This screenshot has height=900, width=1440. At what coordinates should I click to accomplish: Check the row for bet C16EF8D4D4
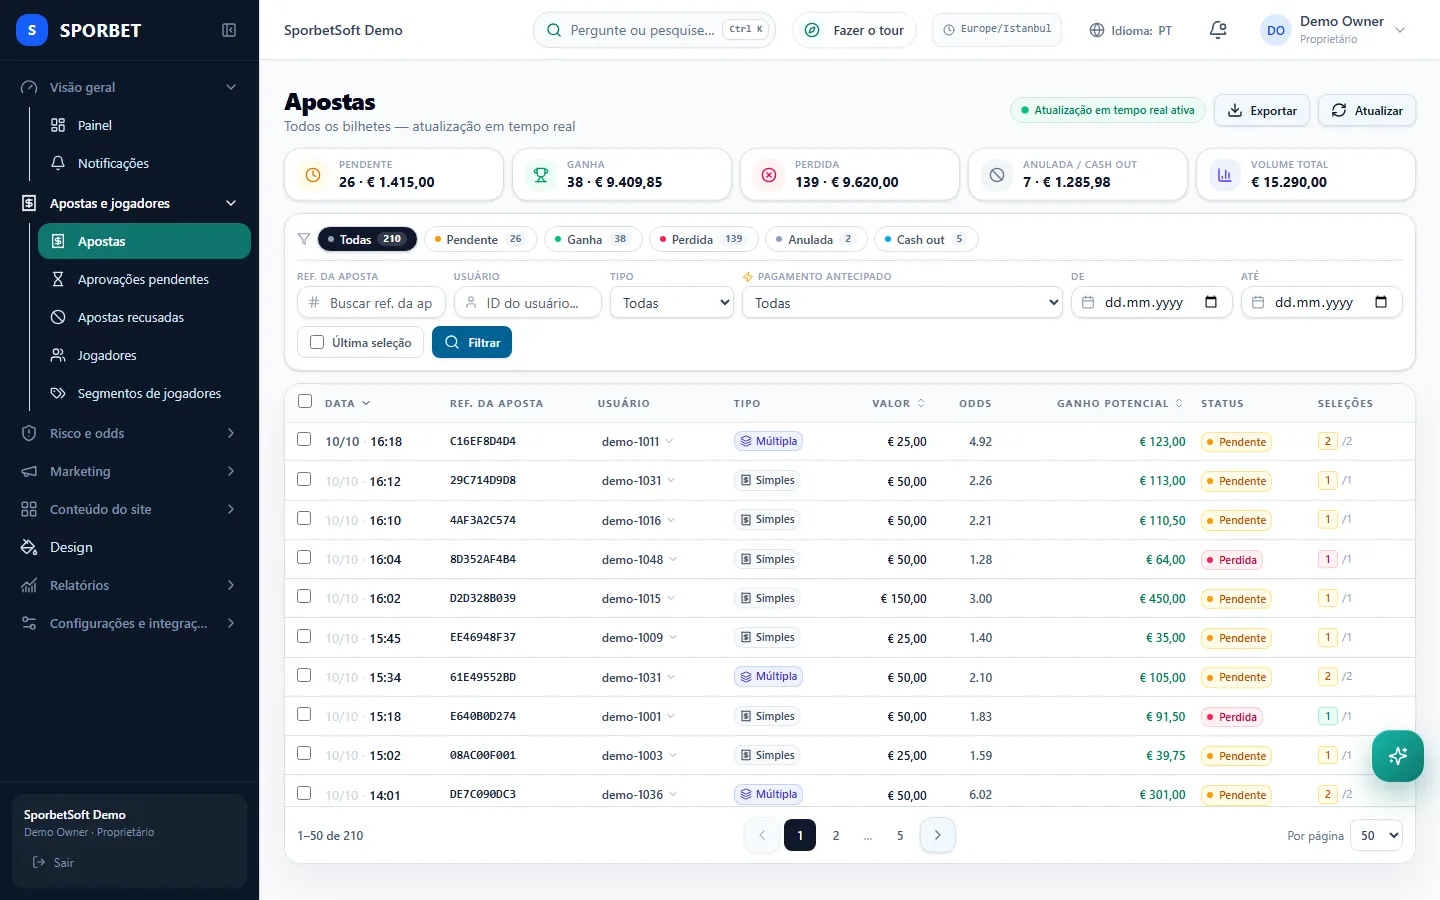304,439
